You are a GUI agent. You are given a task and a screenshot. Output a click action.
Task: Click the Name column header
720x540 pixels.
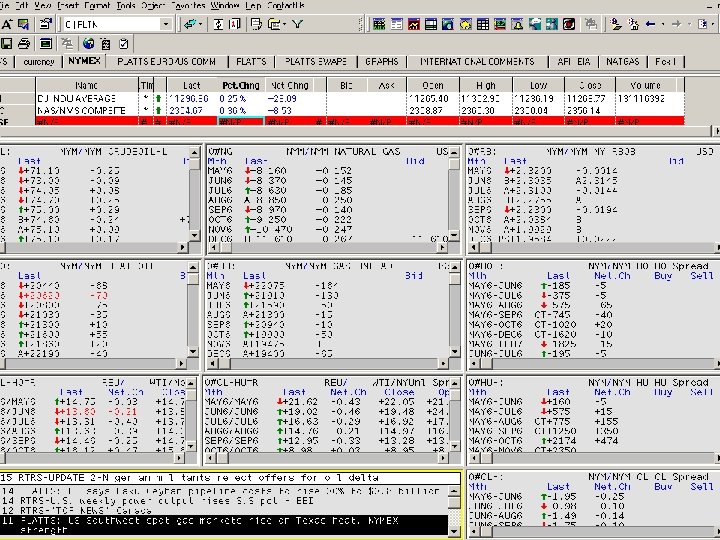click(x=86, y=85)
